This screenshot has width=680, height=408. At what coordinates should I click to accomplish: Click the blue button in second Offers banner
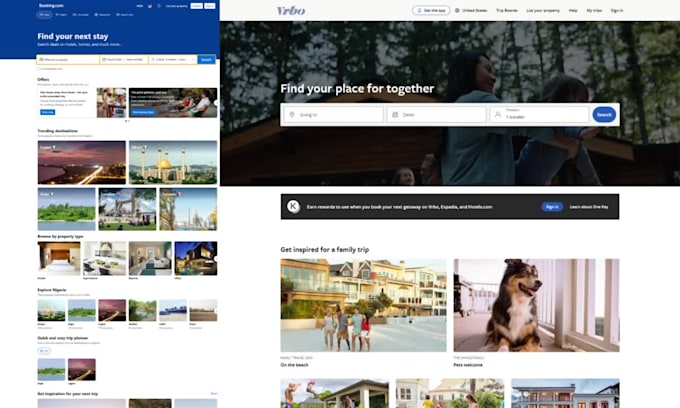(143, 112)
